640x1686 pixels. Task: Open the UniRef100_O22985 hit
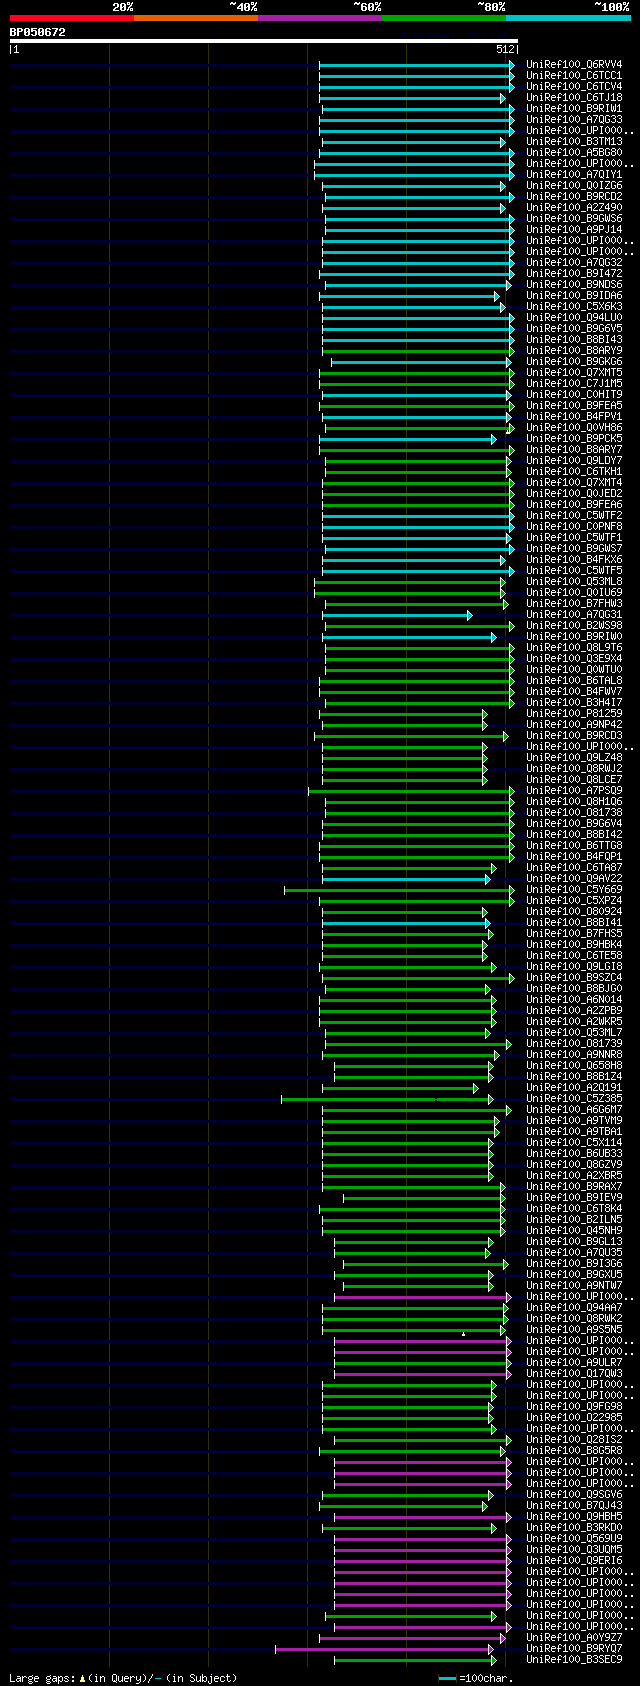[574, 1417]
